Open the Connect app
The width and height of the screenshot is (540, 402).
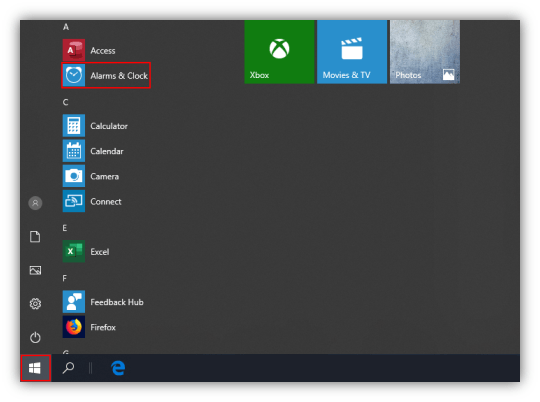pyautogui.click(x=92, y=201)
